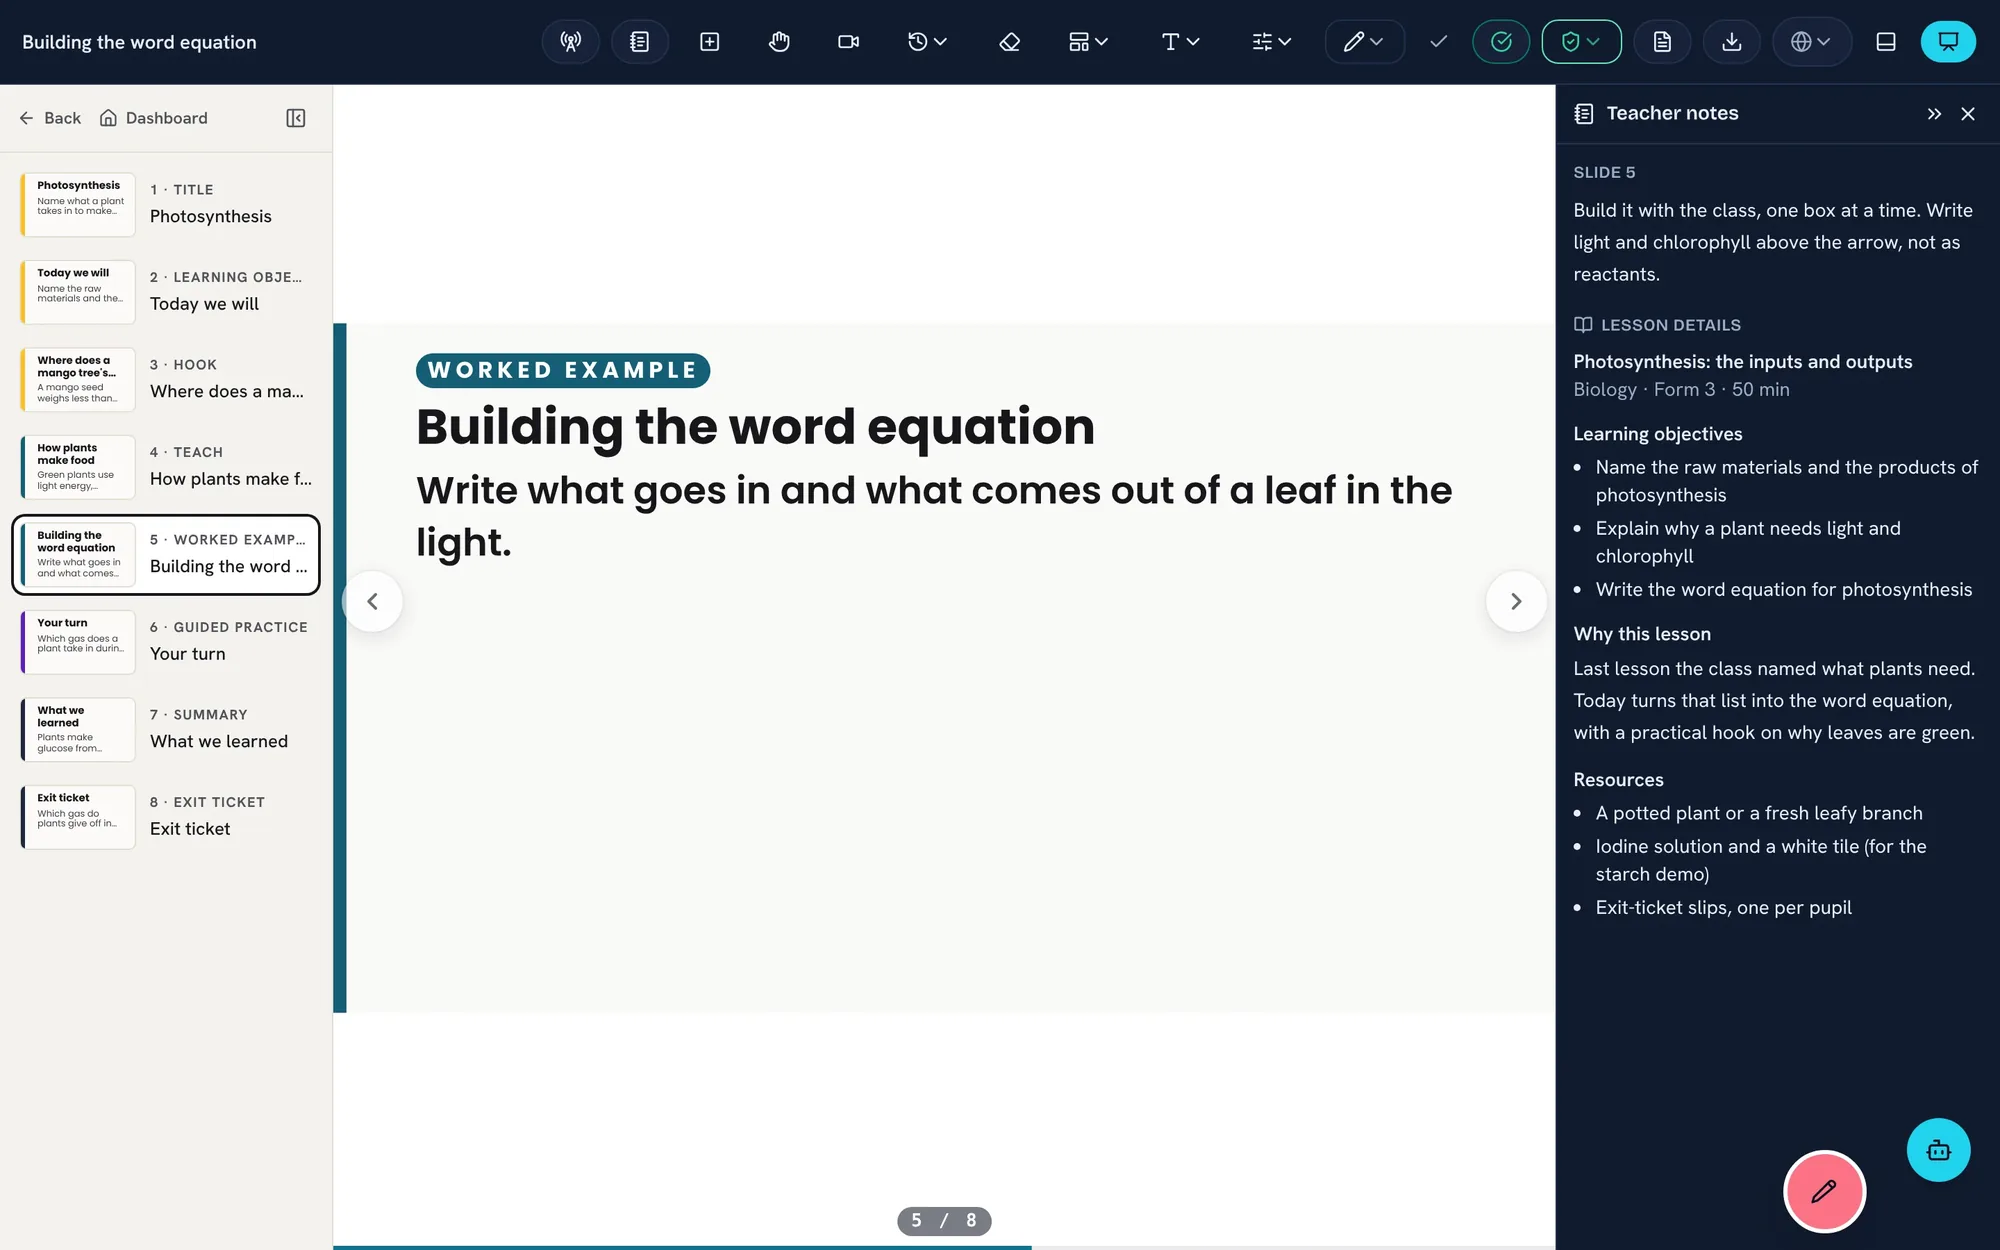Open the Dashboard link

(154, 118)
